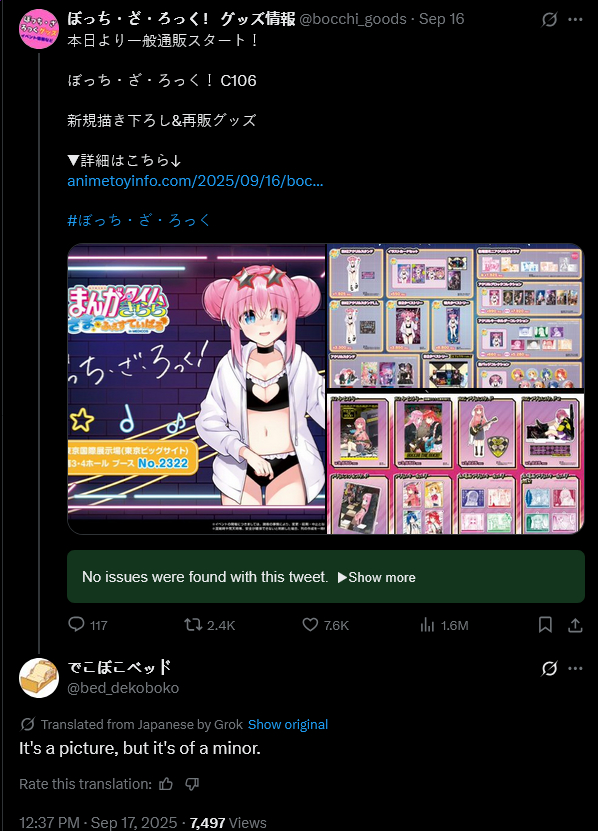View analytics icon showing 1.6M views

point(427,625)
